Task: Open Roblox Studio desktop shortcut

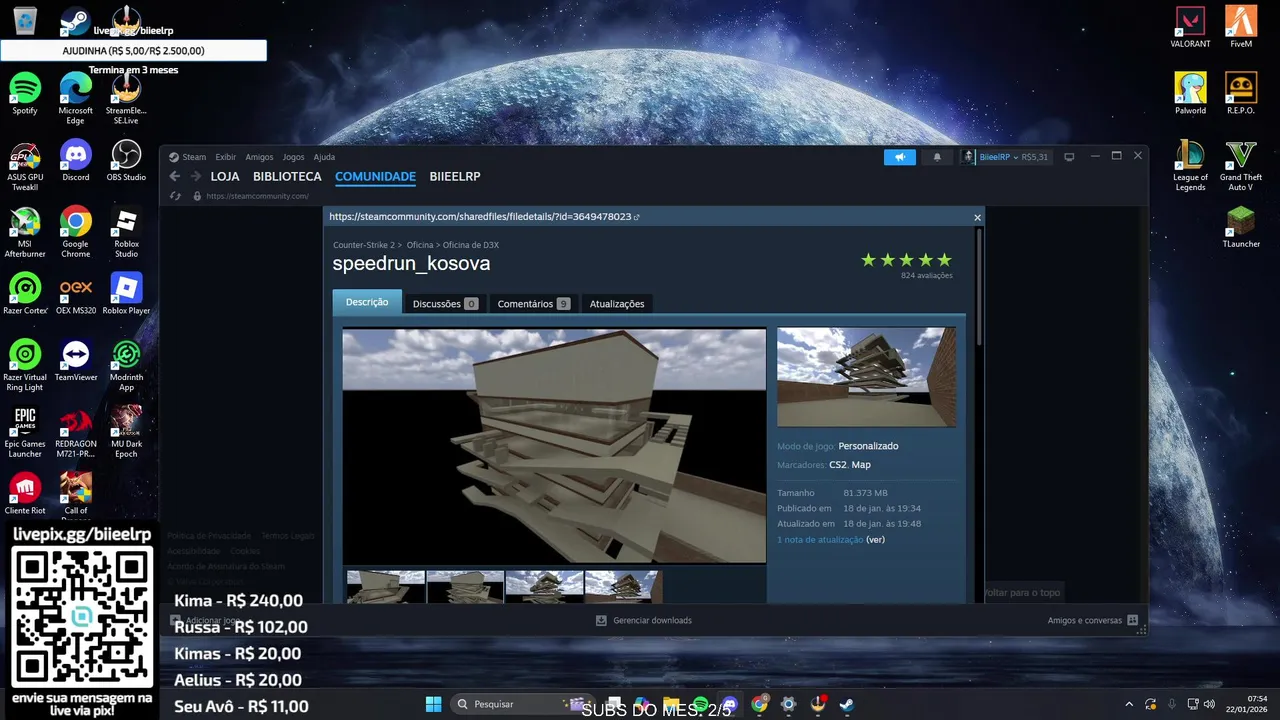Action: click(x=126, y=232)
